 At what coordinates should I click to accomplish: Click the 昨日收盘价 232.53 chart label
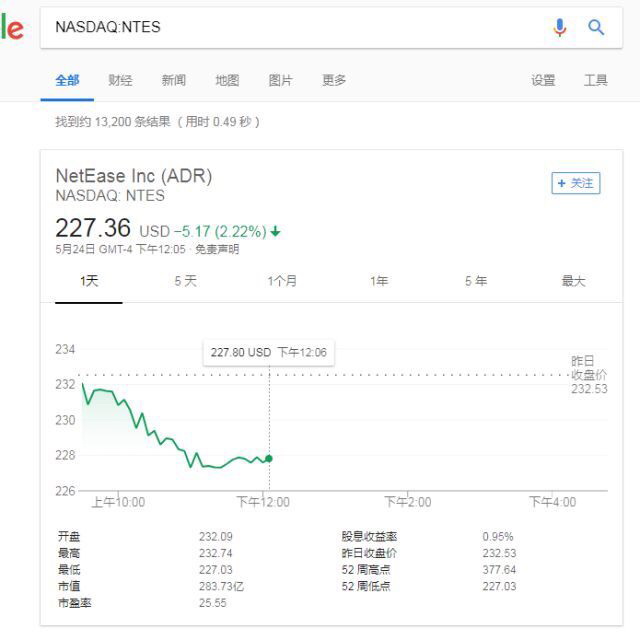(x=589, y=375)
